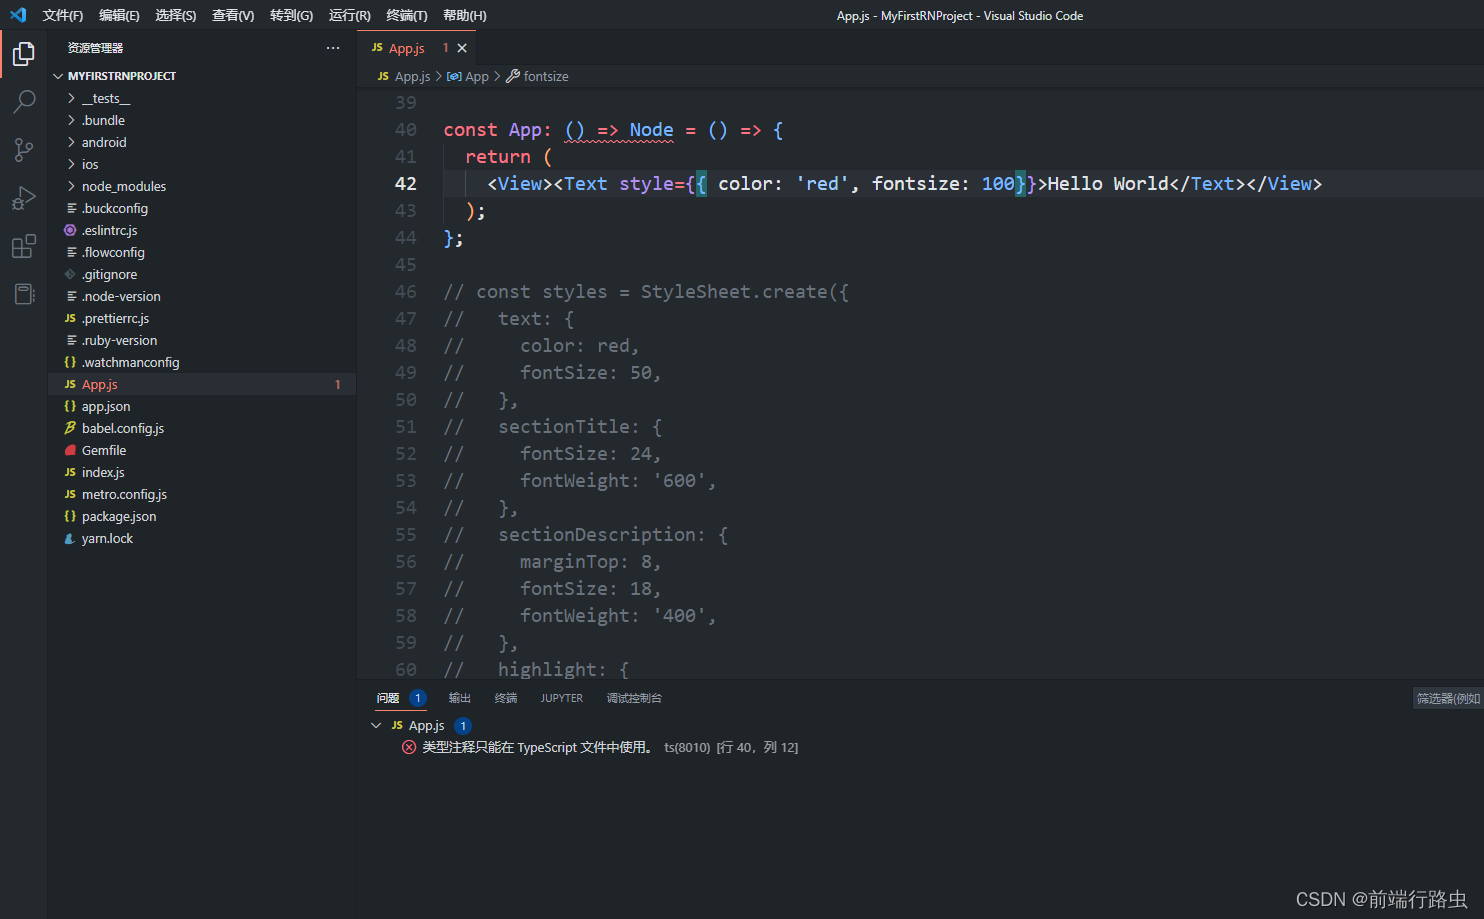
Task: Switch to the JUPYTER panel tab
Action: pos(562,698)
